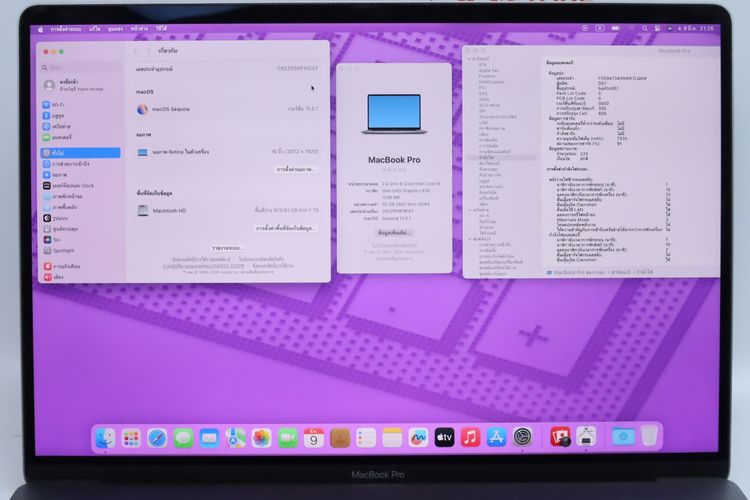Click battery status icon in menu bar
The image size is (750, 500).
click(616, 28)
